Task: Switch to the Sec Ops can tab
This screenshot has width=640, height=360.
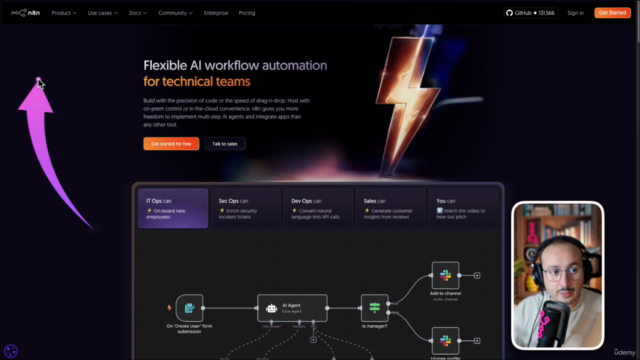Action: pyautogui.click(x=245, y=208)
